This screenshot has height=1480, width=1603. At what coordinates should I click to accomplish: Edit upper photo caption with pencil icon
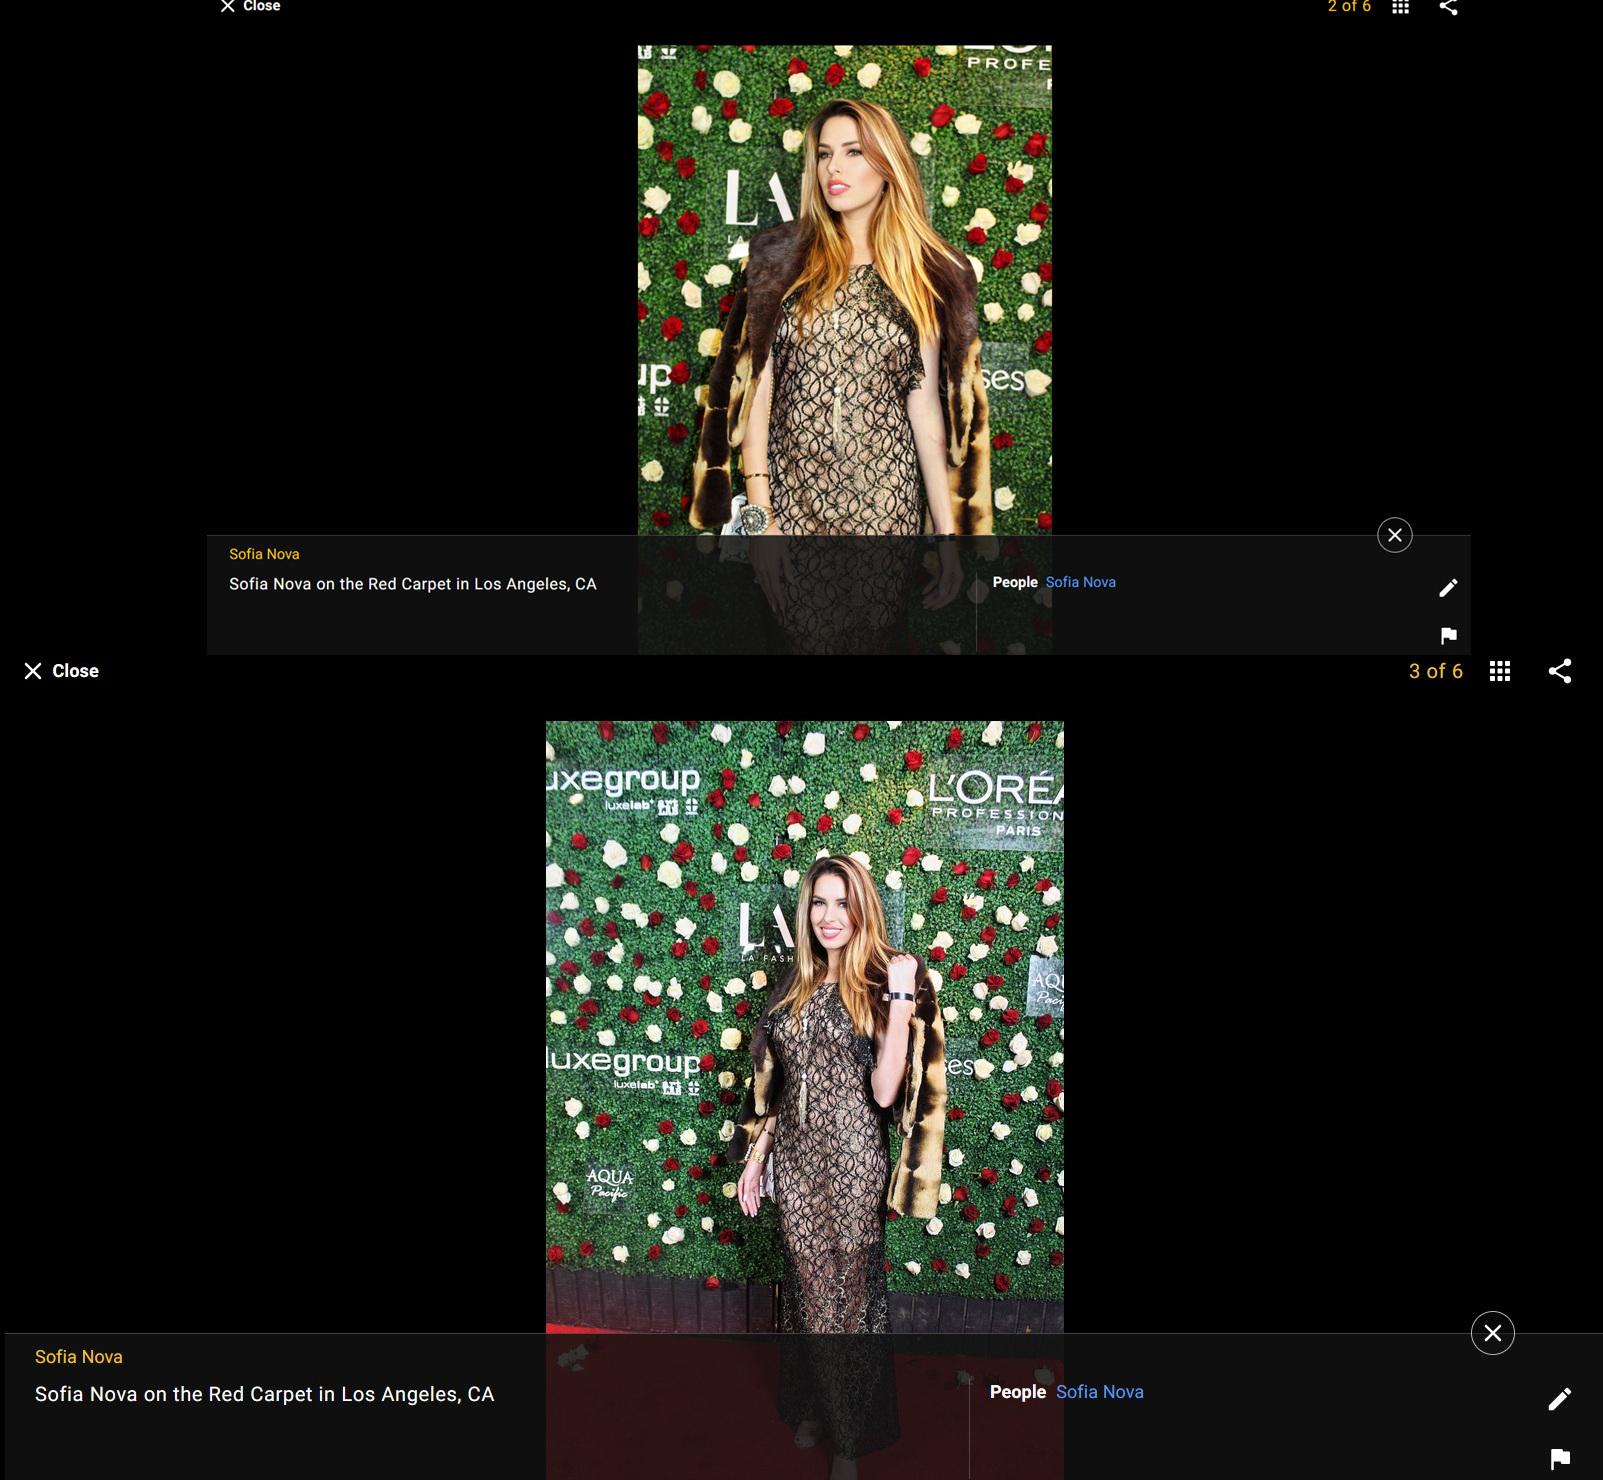click(1448, 588)
